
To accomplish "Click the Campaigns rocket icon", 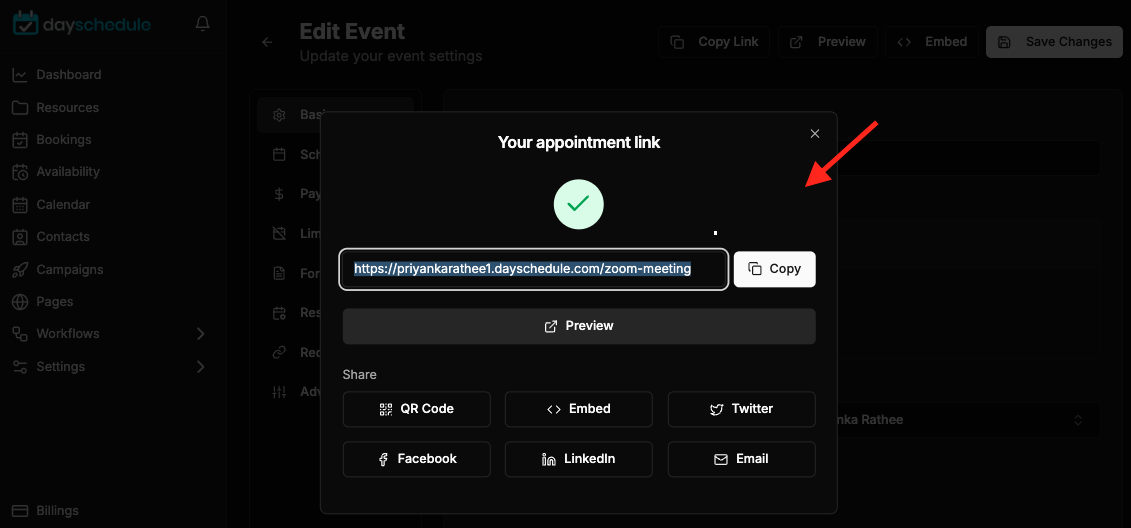I will click(20, 270).
